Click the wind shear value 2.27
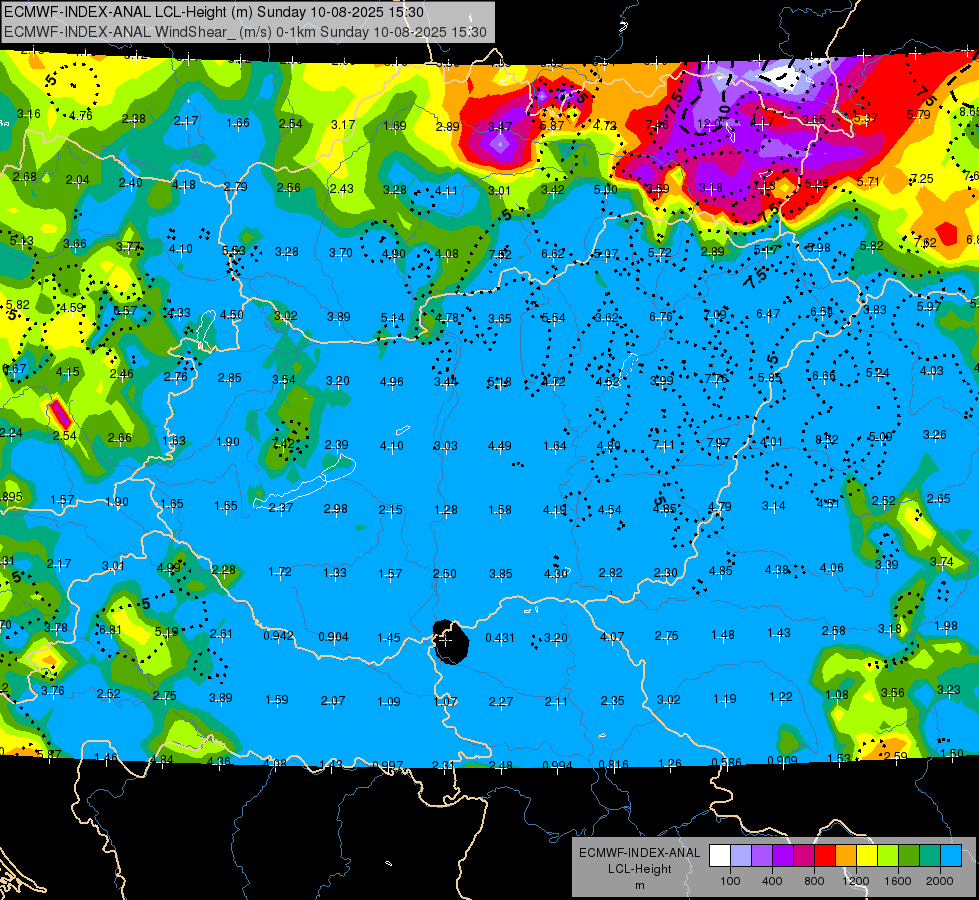The width and height of the screenshot is (979, 900). click(x=501, y=701)
